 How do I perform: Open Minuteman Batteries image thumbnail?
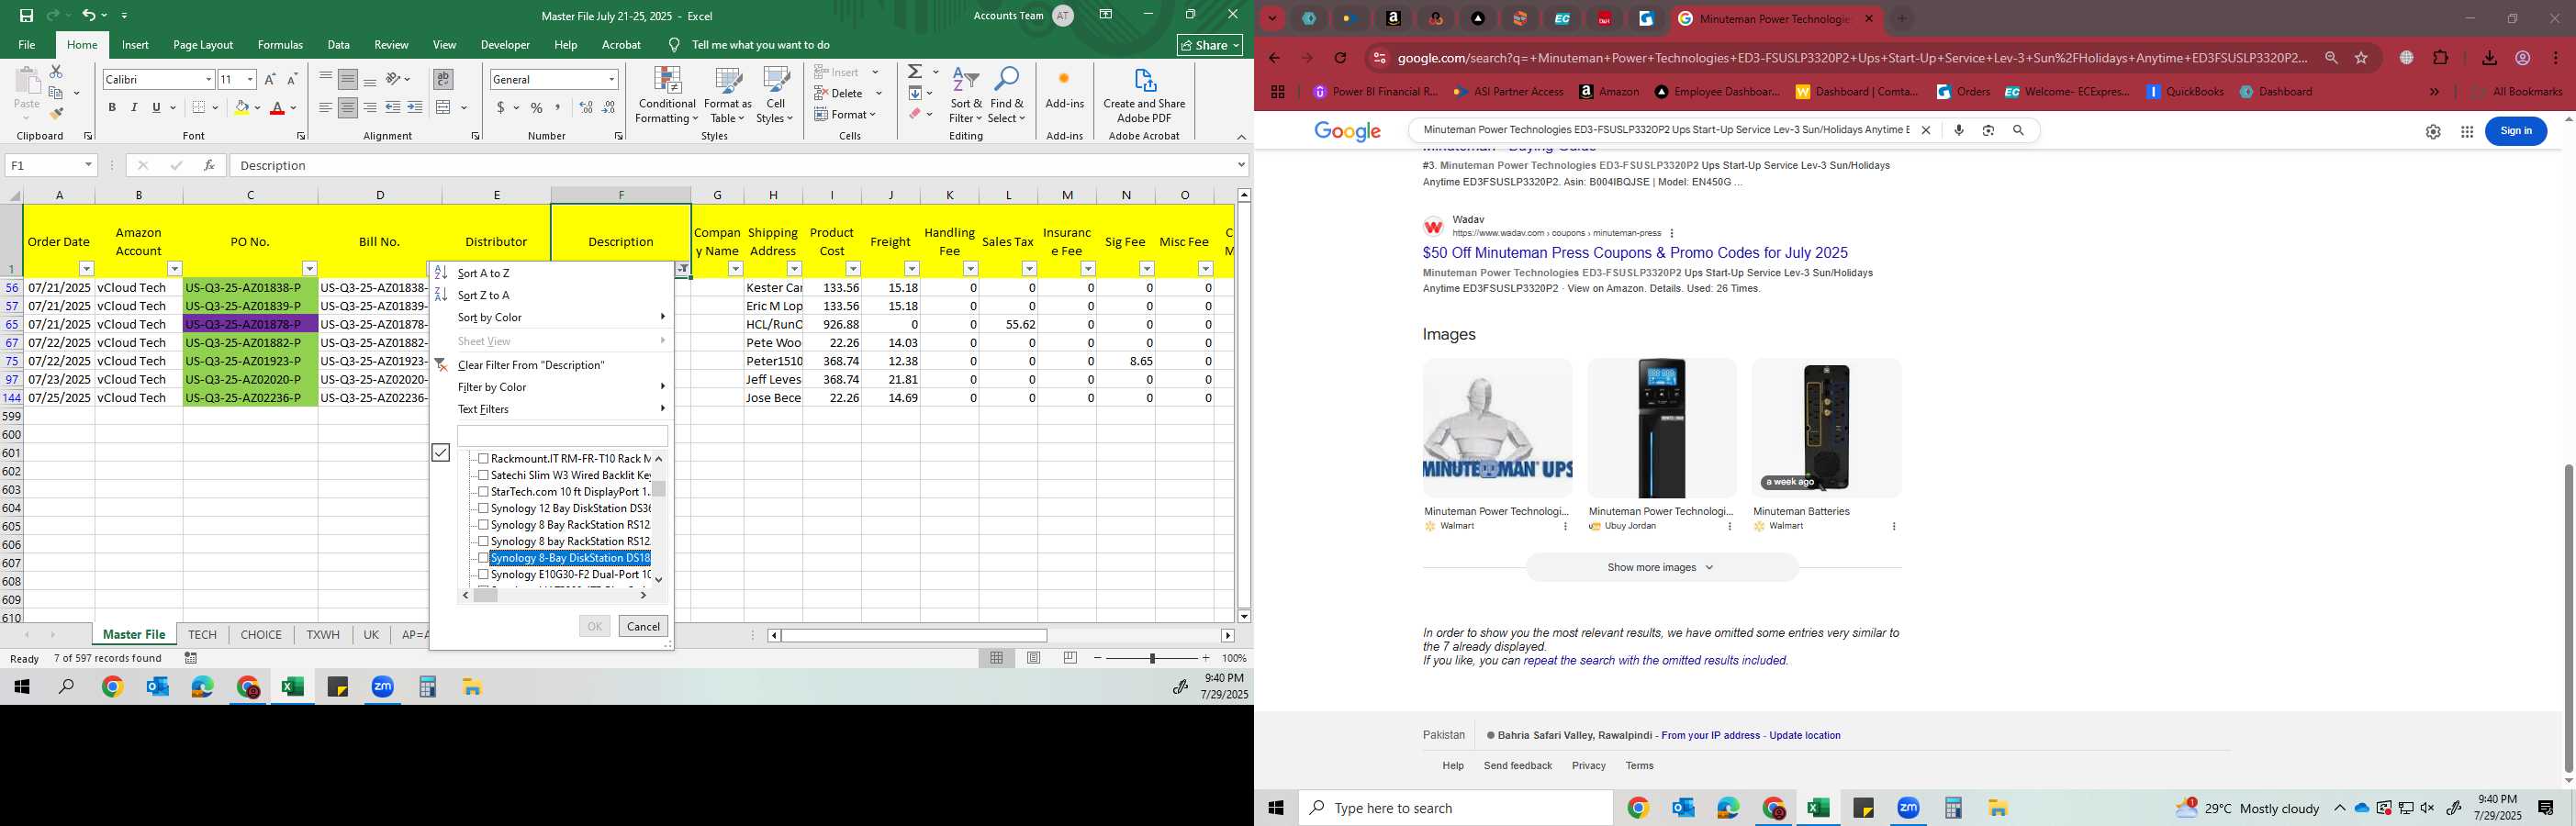tap(1826, 428)
